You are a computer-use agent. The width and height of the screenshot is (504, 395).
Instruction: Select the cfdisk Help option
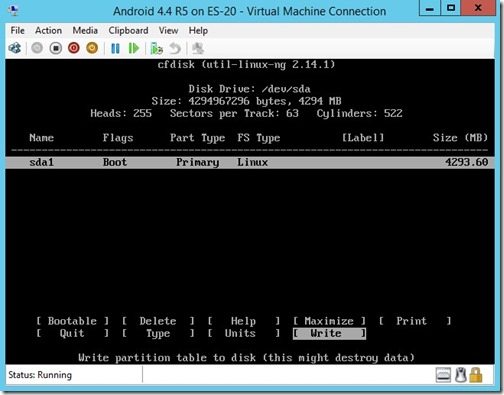(243, 321)
